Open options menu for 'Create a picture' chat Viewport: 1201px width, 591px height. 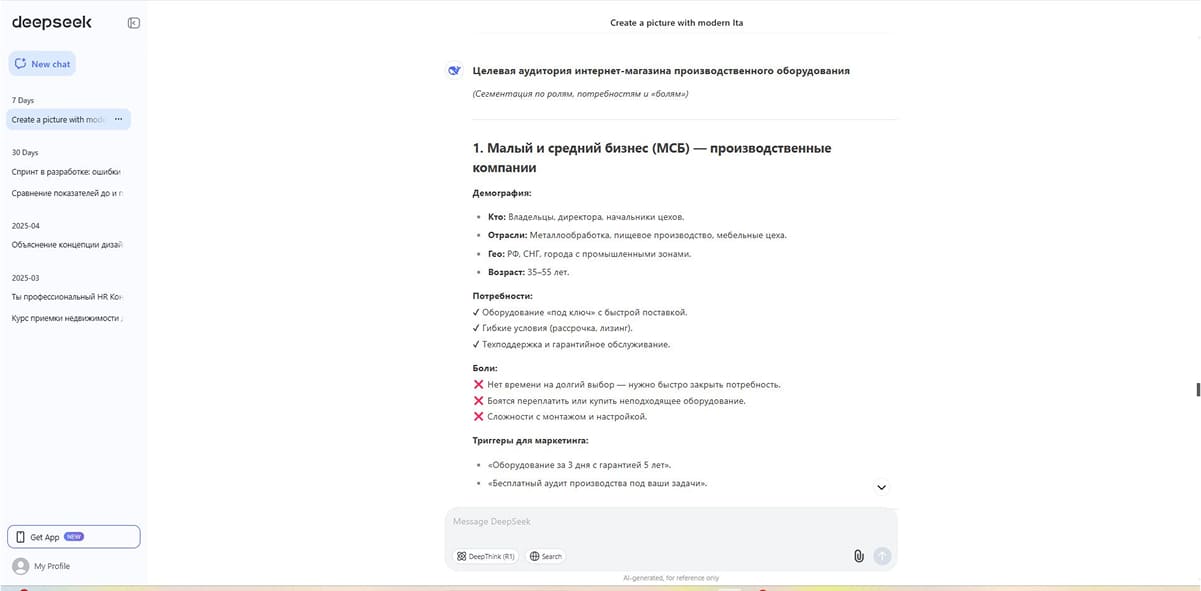coord(118,119)
